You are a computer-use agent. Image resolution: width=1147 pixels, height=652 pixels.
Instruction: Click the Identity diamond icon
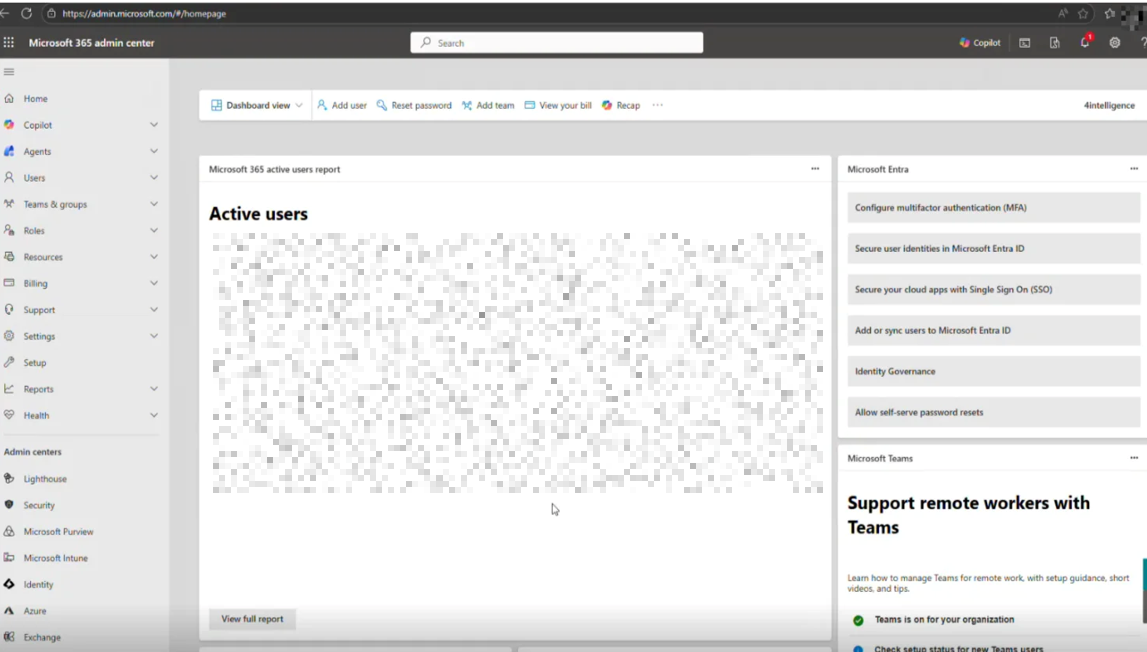point(9,584)
